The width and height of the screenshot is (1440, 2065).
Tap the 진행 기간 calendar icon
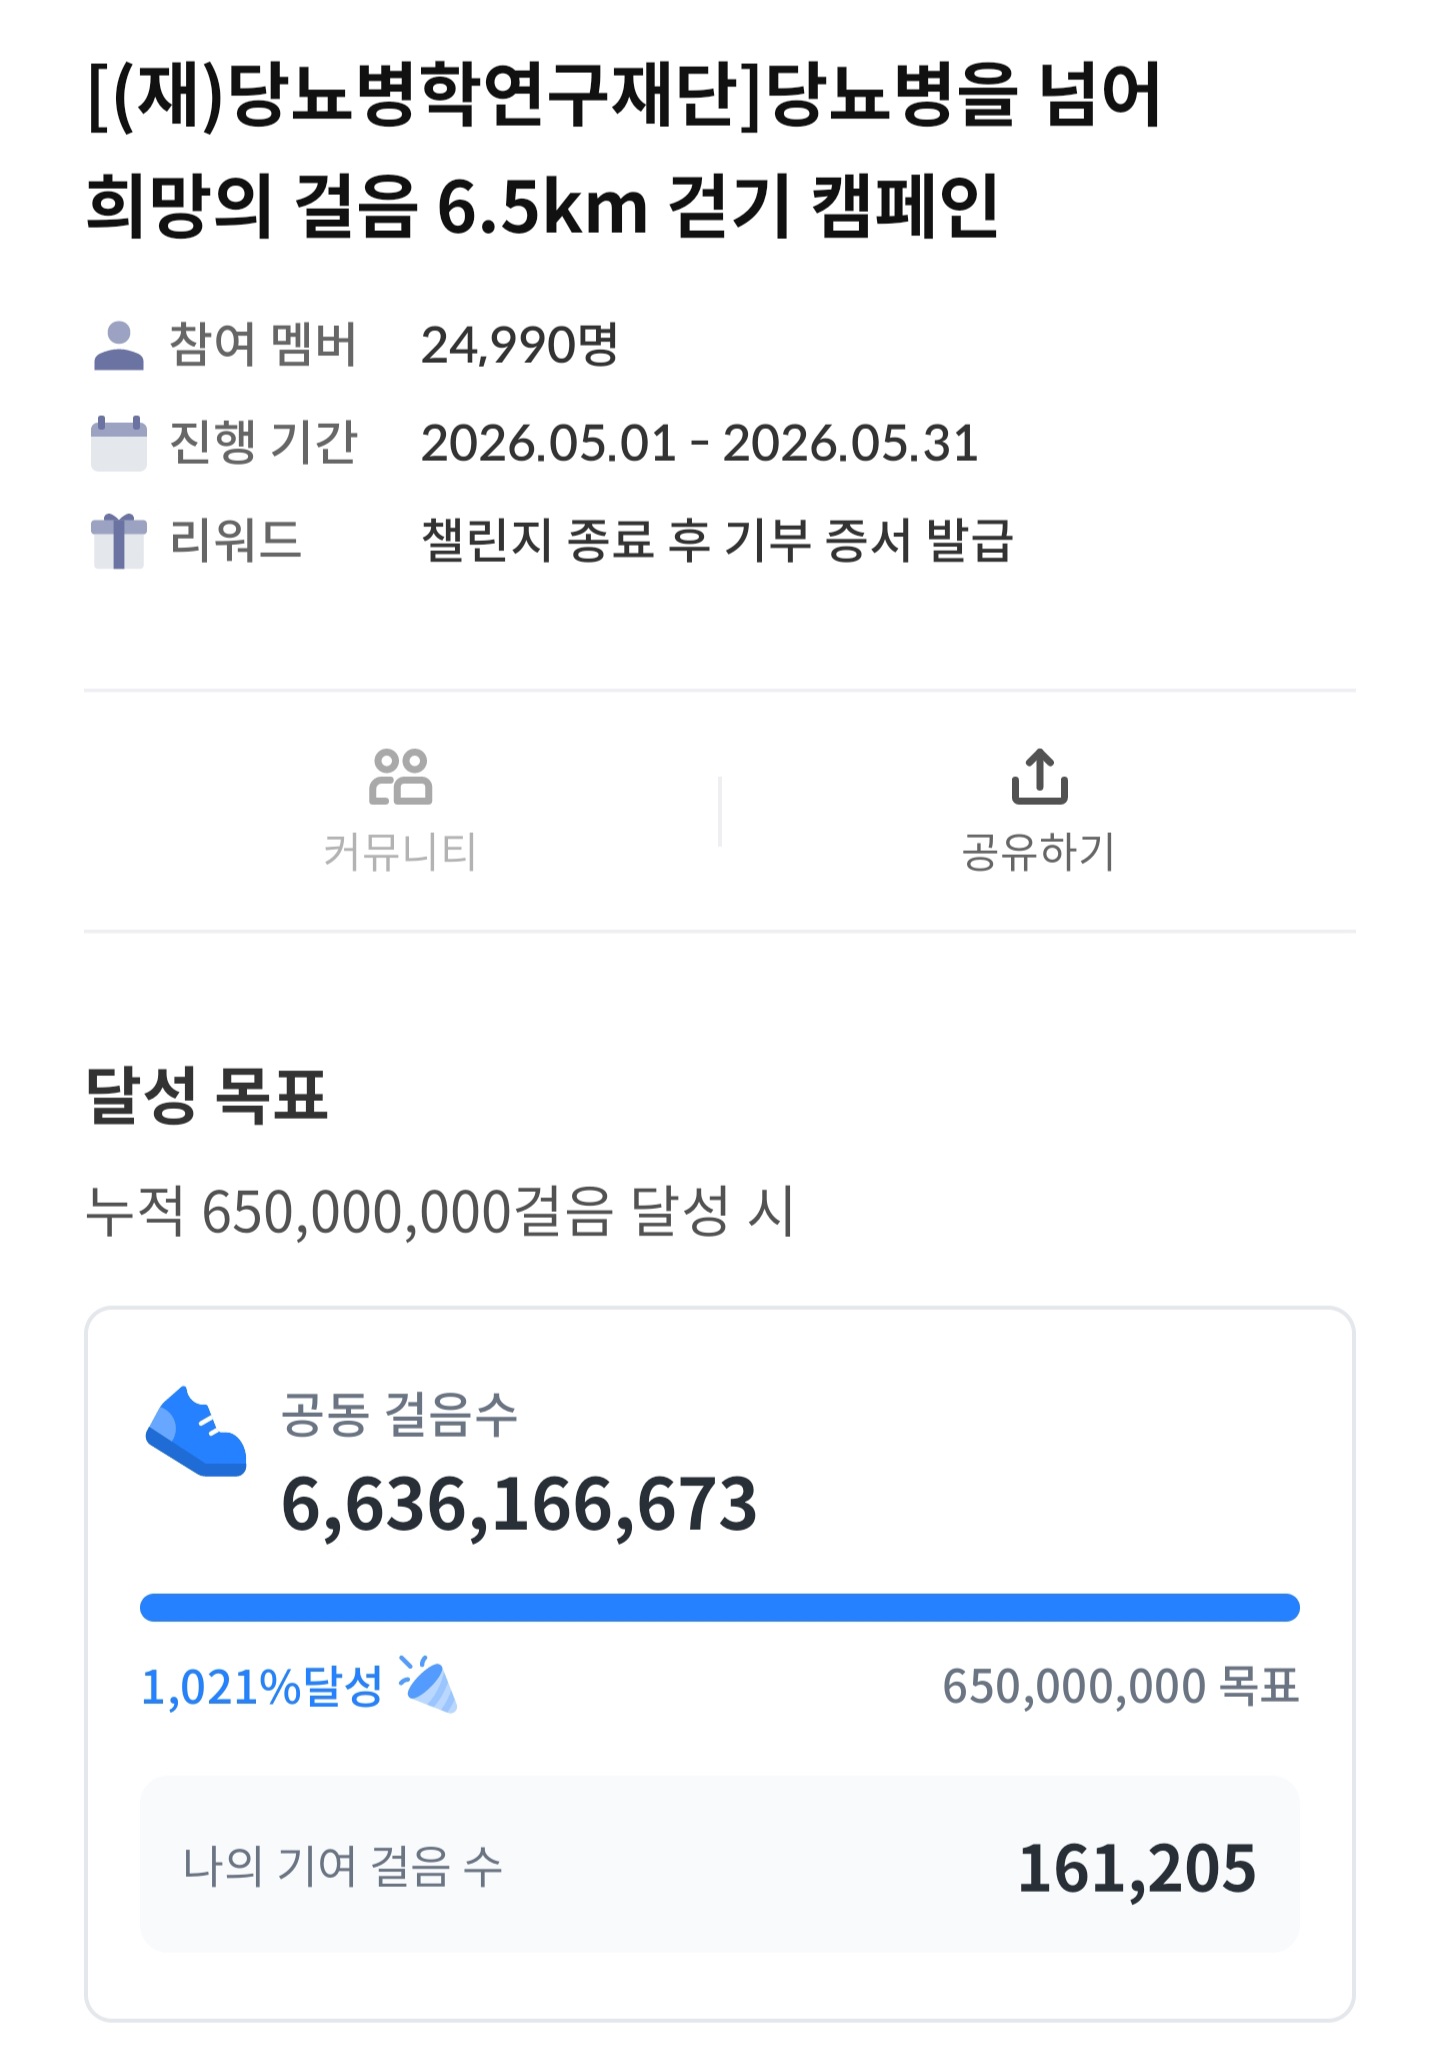click(119, 443)
